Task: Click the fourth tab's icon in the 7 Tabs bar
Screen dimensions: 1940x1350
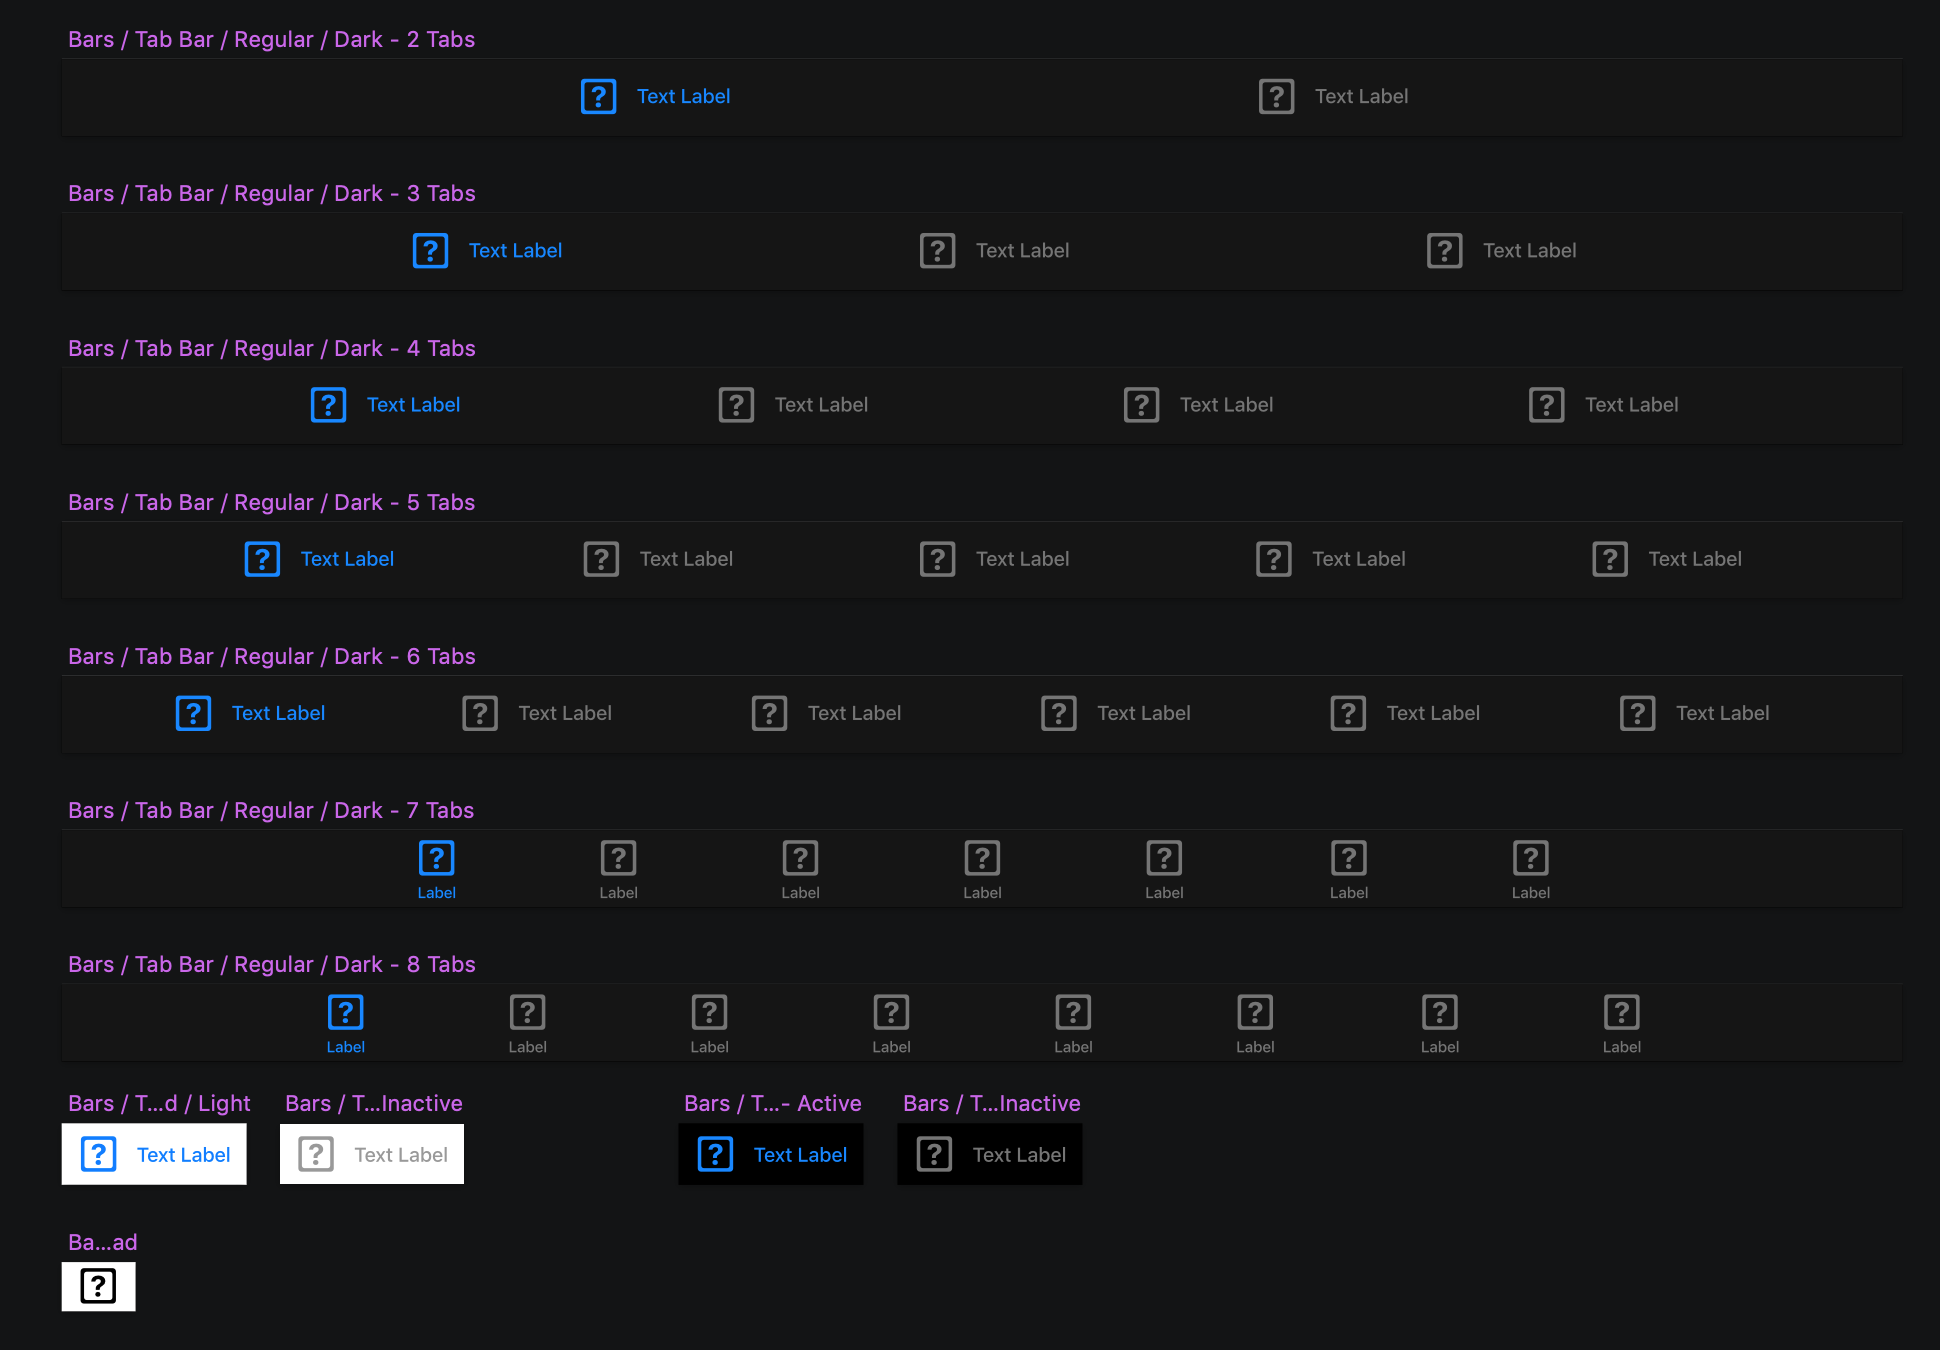Action: tap(982, 858)
